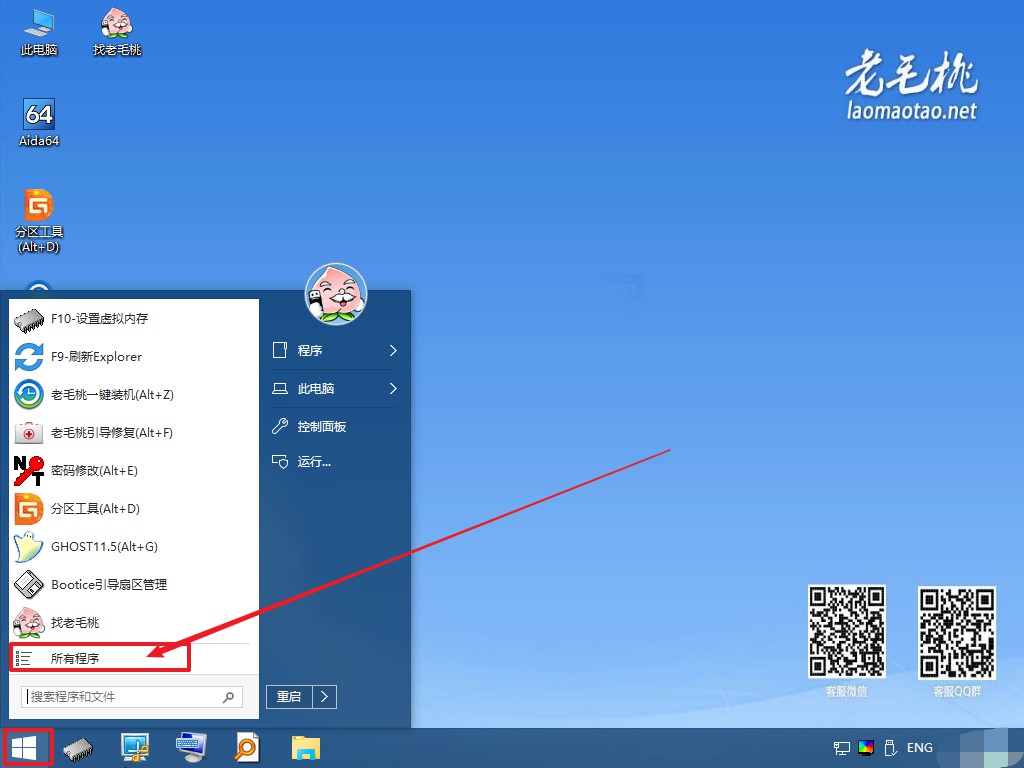
Task: Expand power options arrow beside 重启
Action: (325, 697)
